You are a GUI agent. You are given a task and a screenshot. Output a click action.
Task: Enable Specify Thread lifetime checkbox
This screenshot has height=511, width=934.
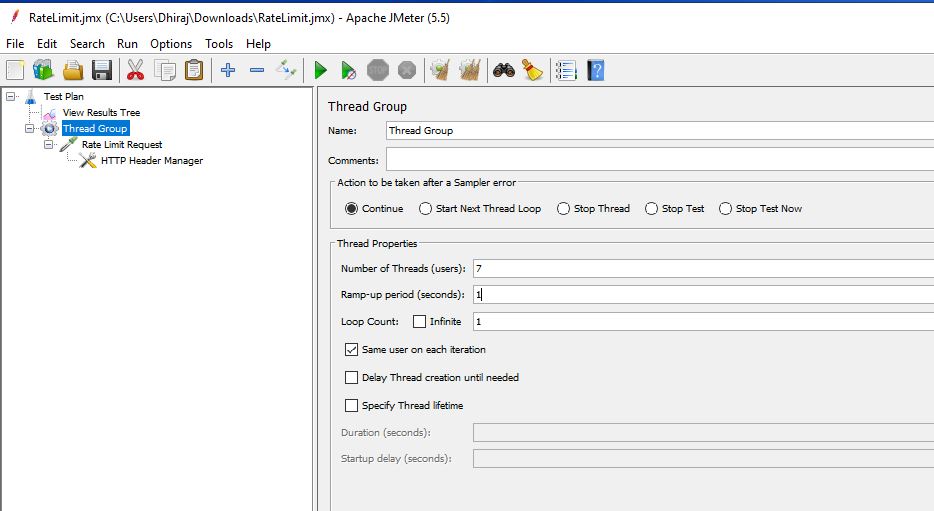coord(351,406)
